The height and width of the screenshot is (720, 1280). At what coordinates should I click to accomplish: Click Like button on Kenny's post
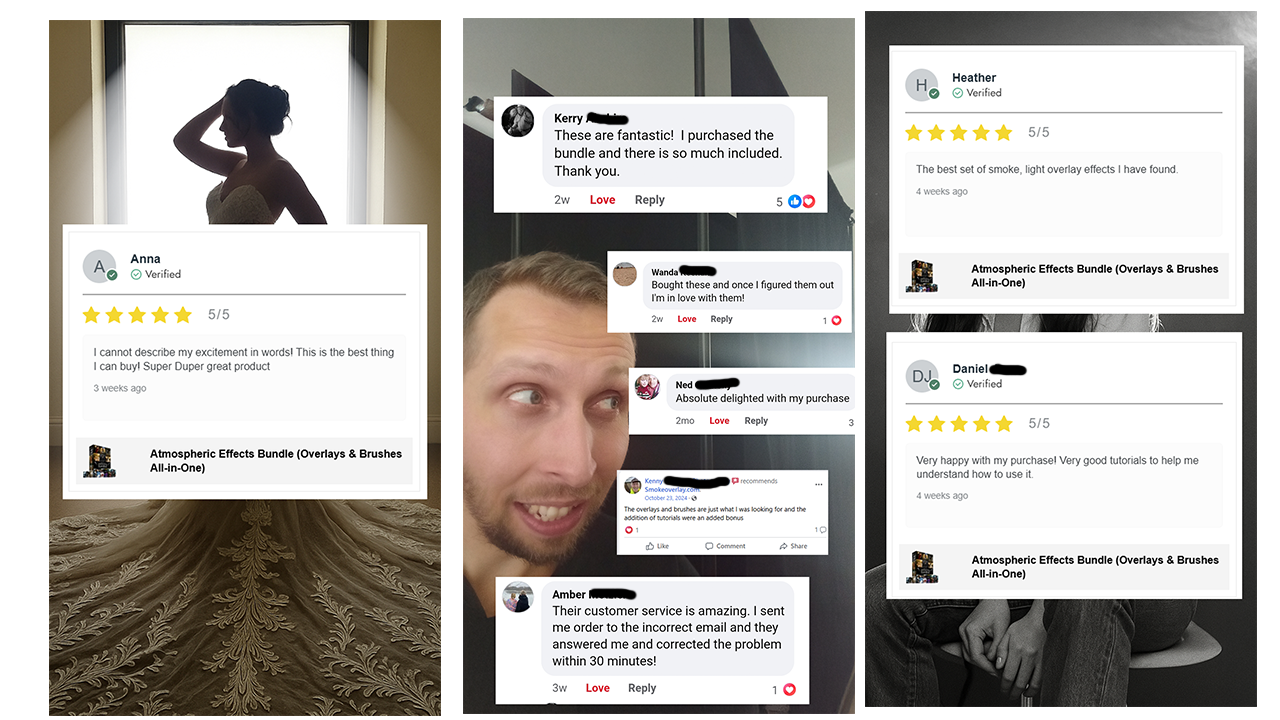pos(657,546)
